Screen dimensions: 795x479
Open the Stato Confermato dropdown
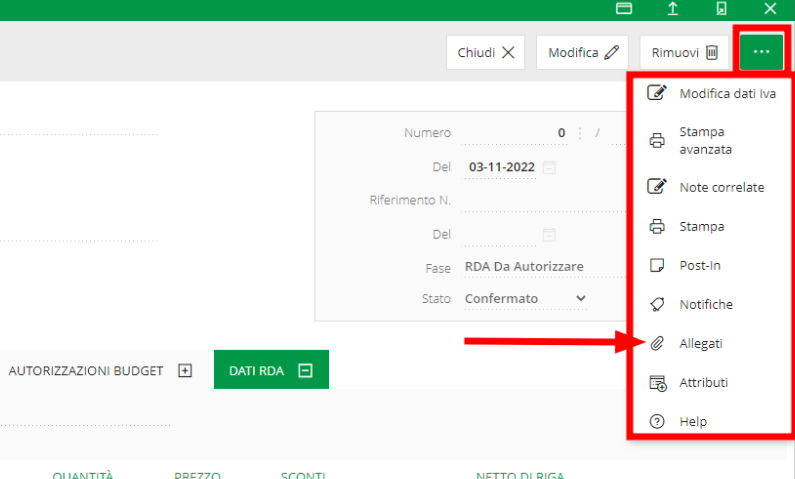[580, 298]
